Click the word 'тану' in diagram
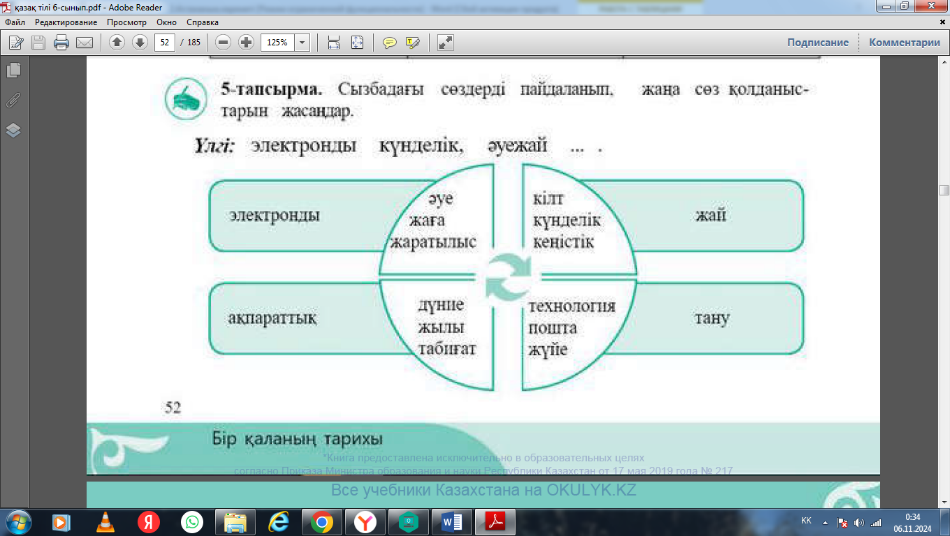 click(712, 318)
